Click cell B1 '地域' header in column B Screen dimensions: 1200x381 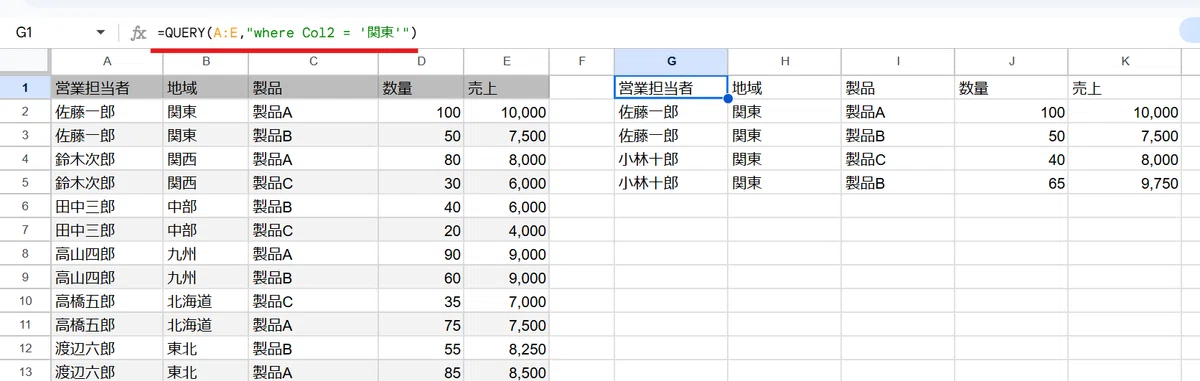205,87
